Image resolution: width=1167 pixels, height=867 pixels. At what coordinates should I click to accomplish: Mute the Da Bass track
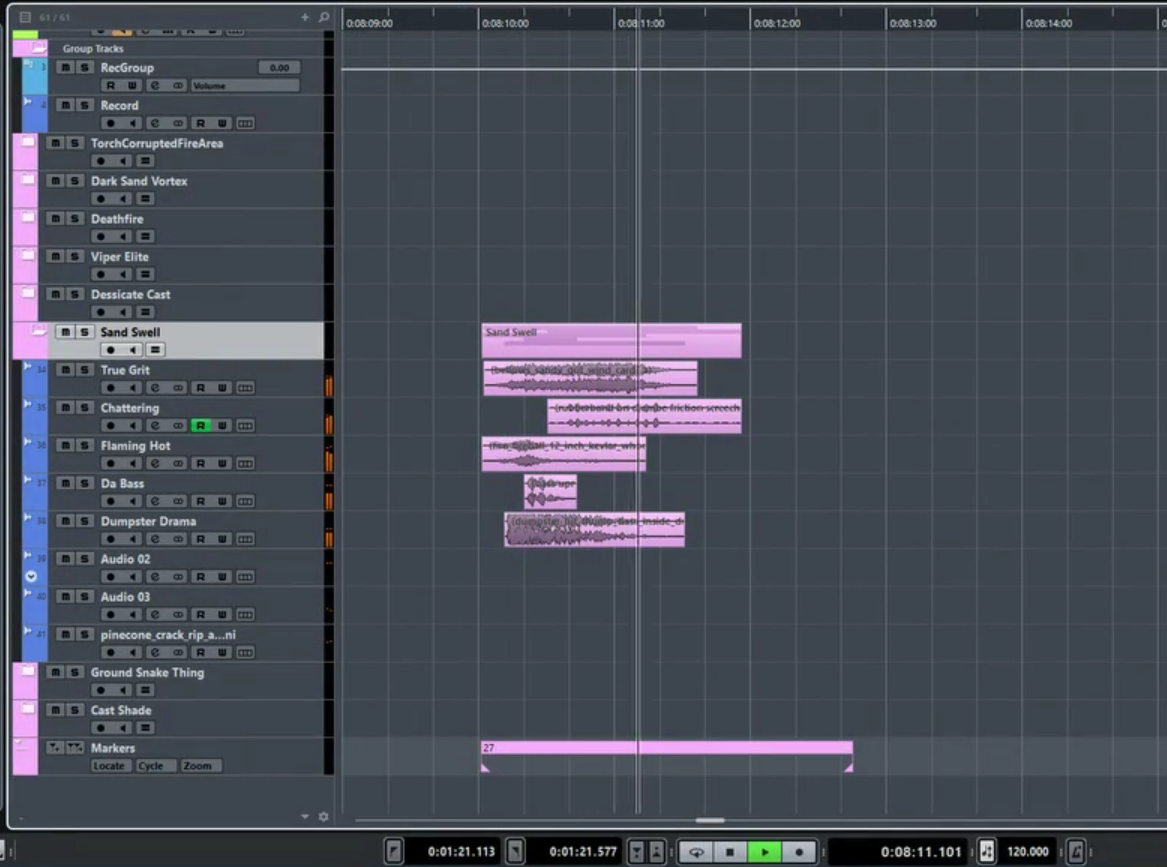pyautogui.click(x=65, y=484)
